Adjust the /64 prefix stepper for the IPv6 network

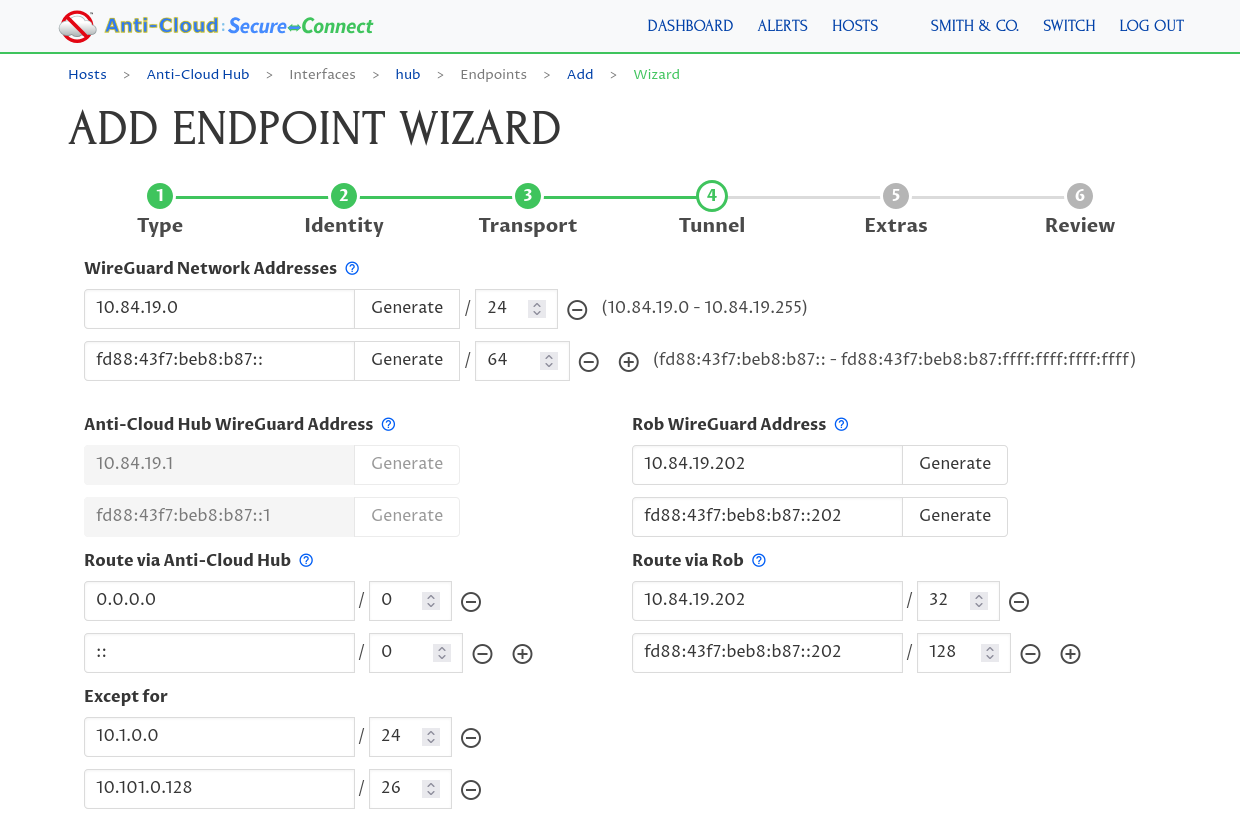548,360
